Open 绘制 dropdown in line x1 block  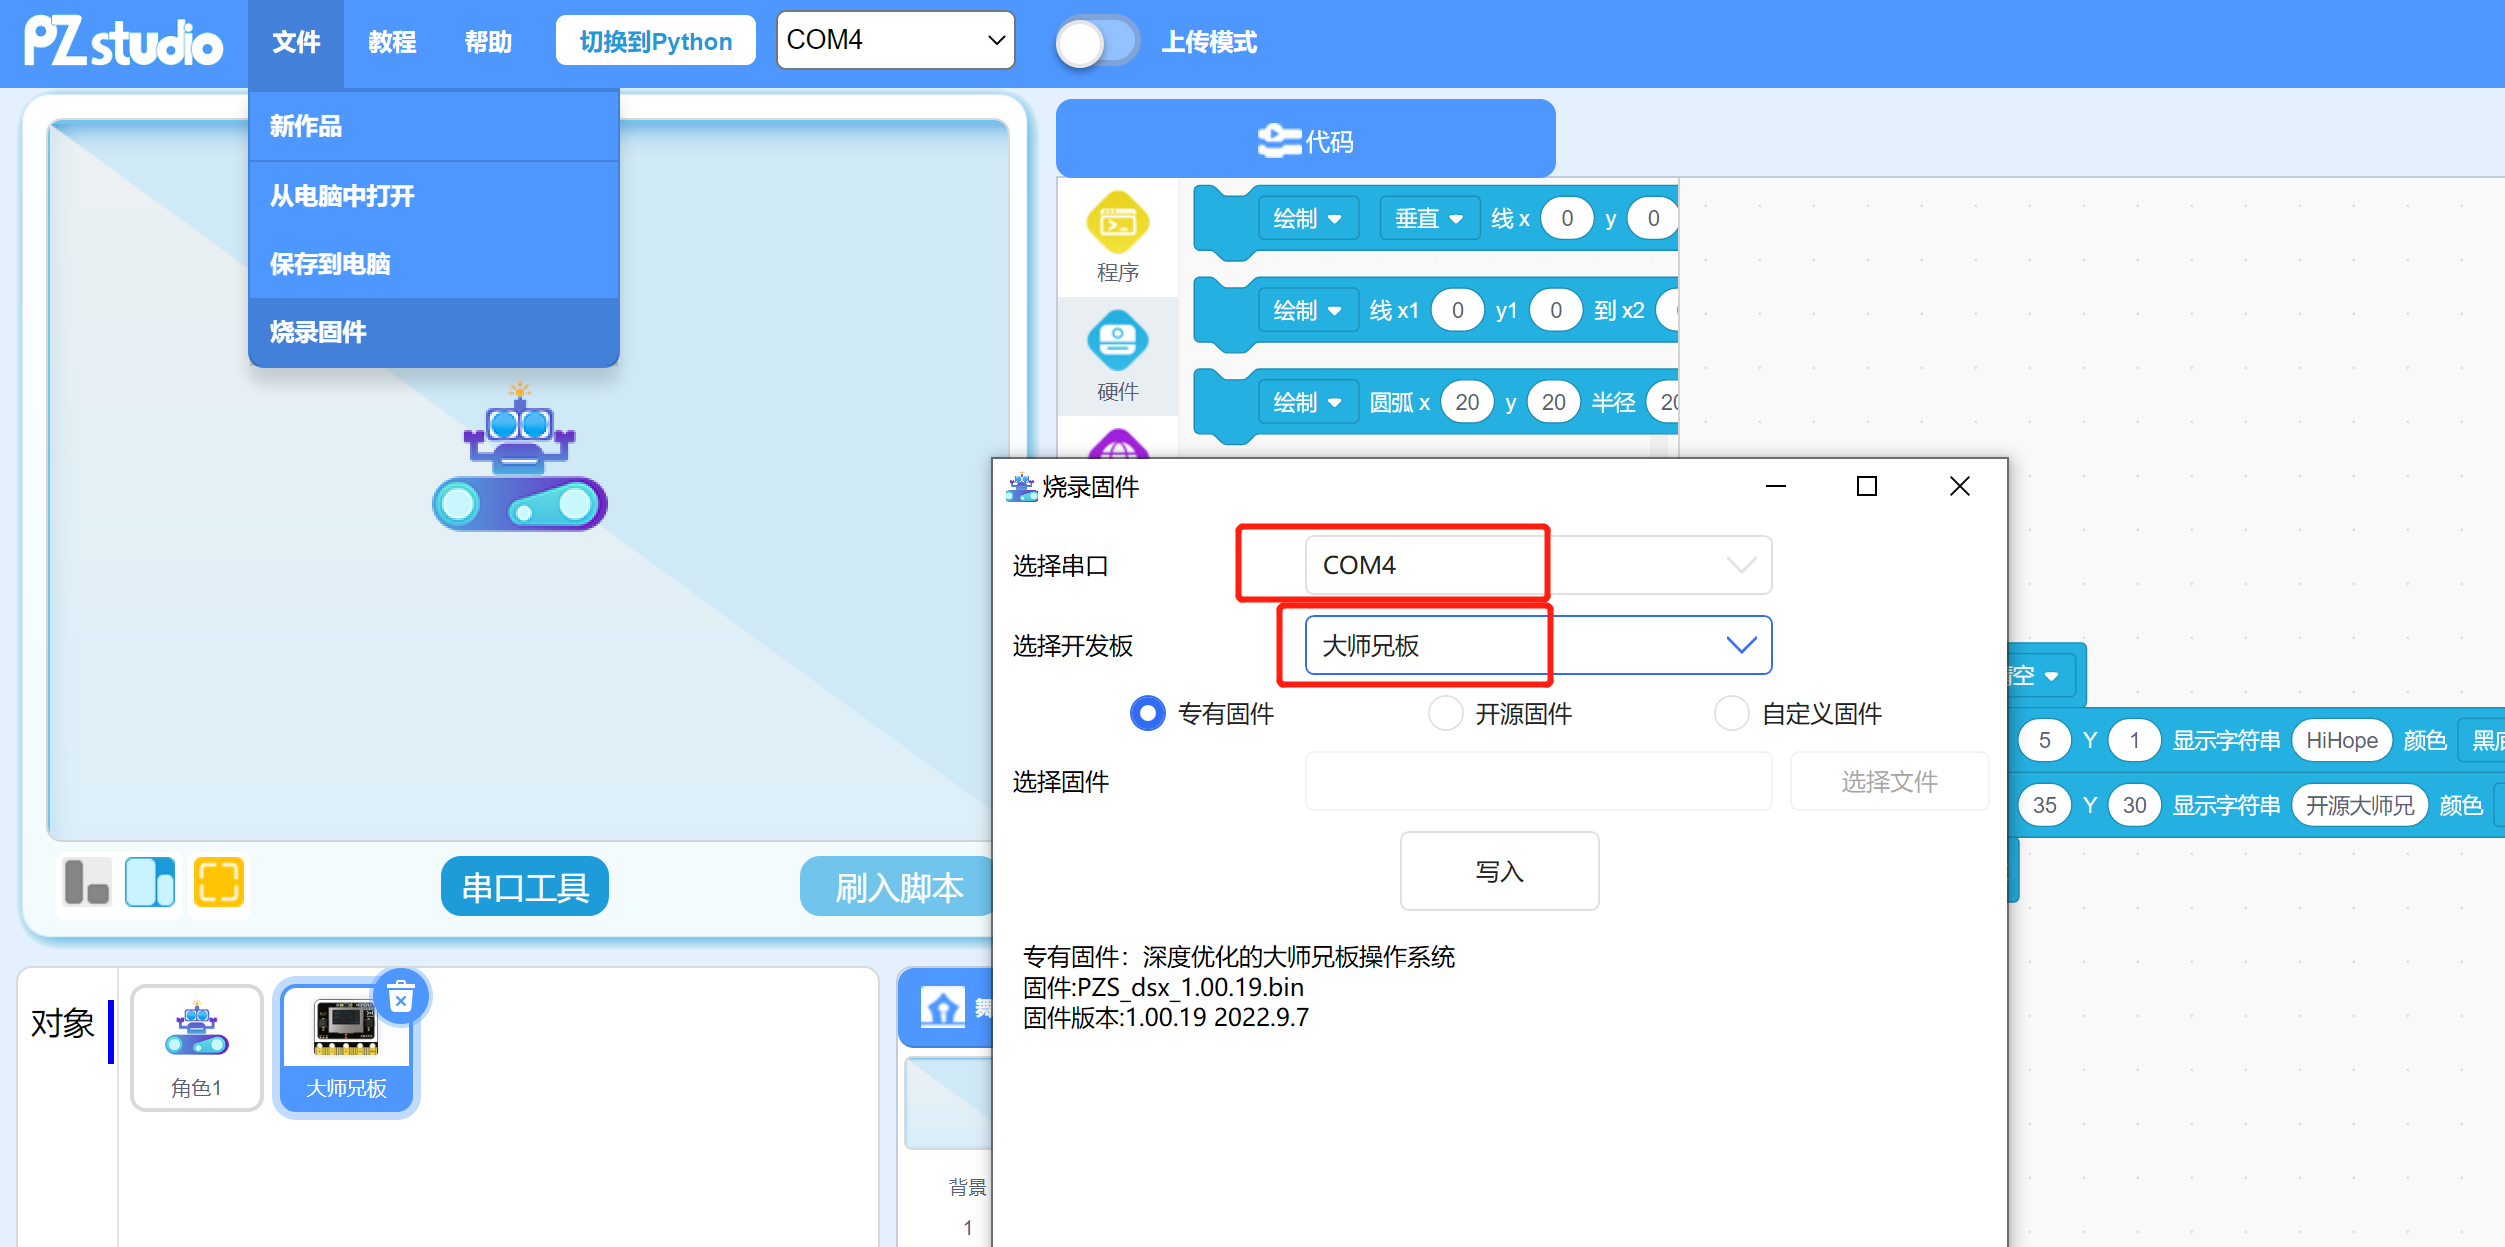click(1308, 311)
